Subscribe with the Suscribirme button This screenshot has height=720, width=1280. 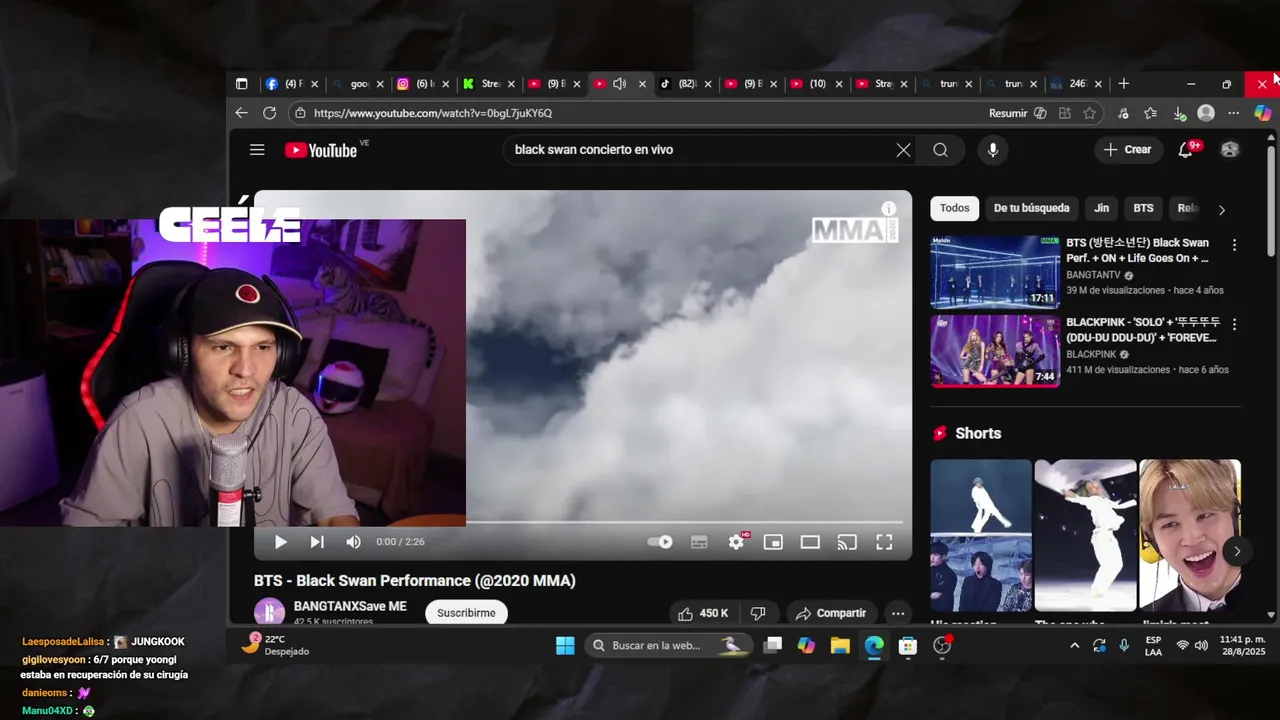(466, 613)
